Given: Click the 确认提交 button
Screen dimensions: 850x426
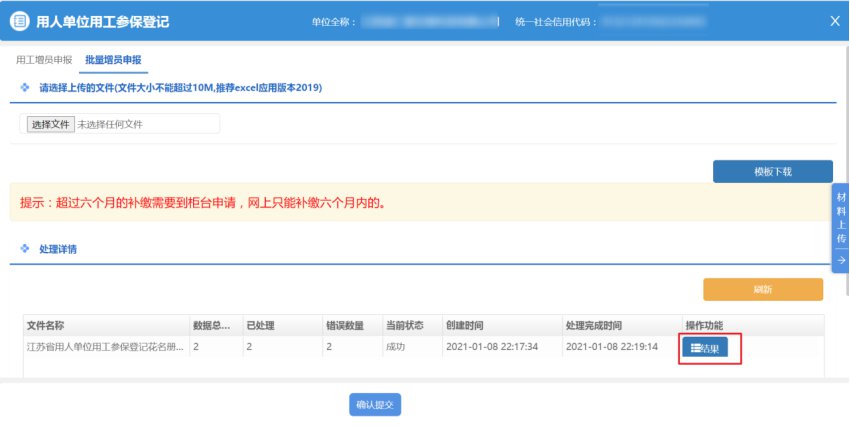Looking at the screenshot, I should click(374, 404).
